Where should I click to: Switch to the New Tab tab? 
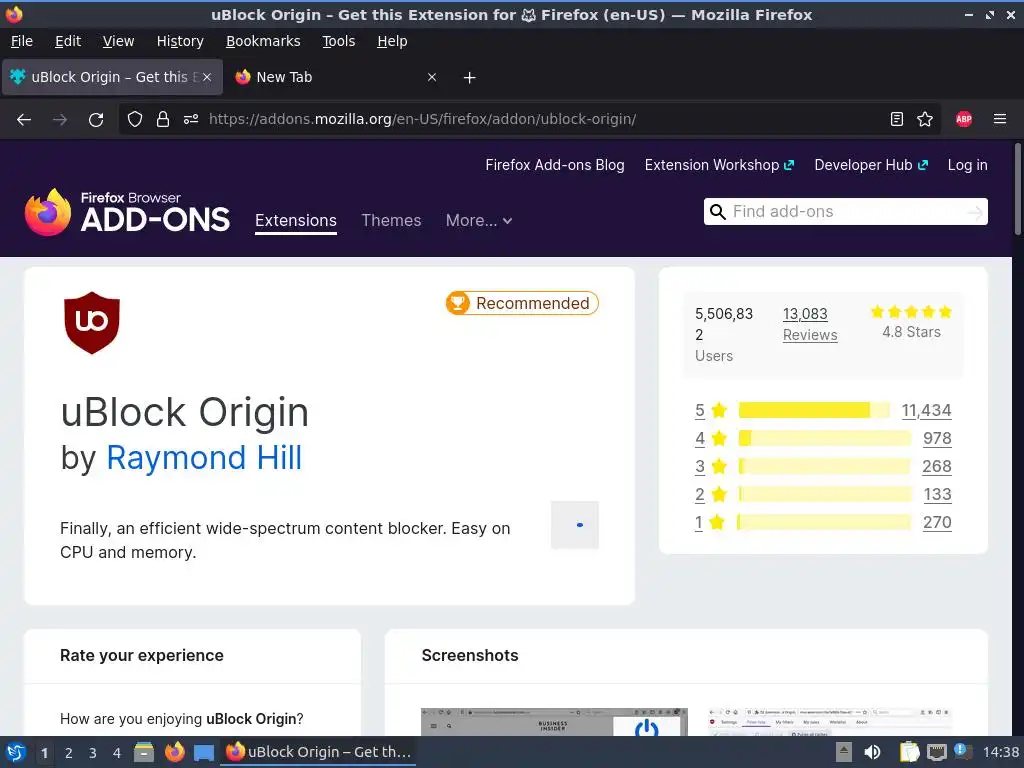coord(336,77)
